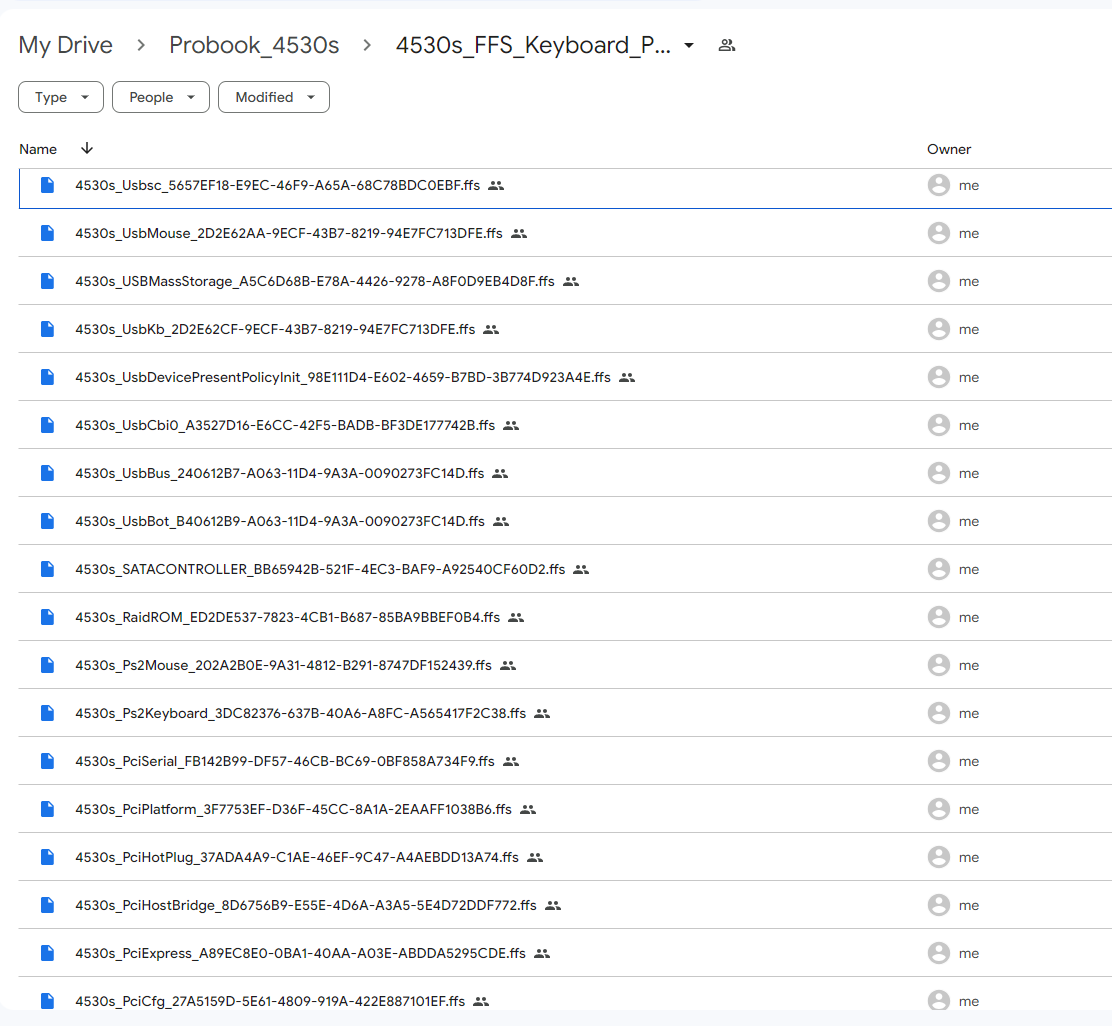Click file icon of 4530s_RaidROM file
The image size is (1112, 1026).
point(48,617)
